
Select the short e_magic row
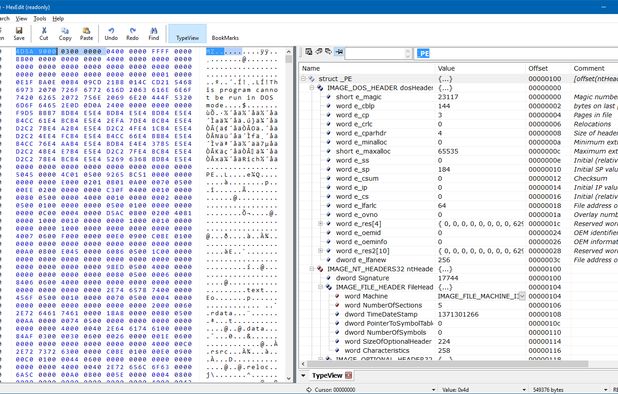(x=458, y=97)
